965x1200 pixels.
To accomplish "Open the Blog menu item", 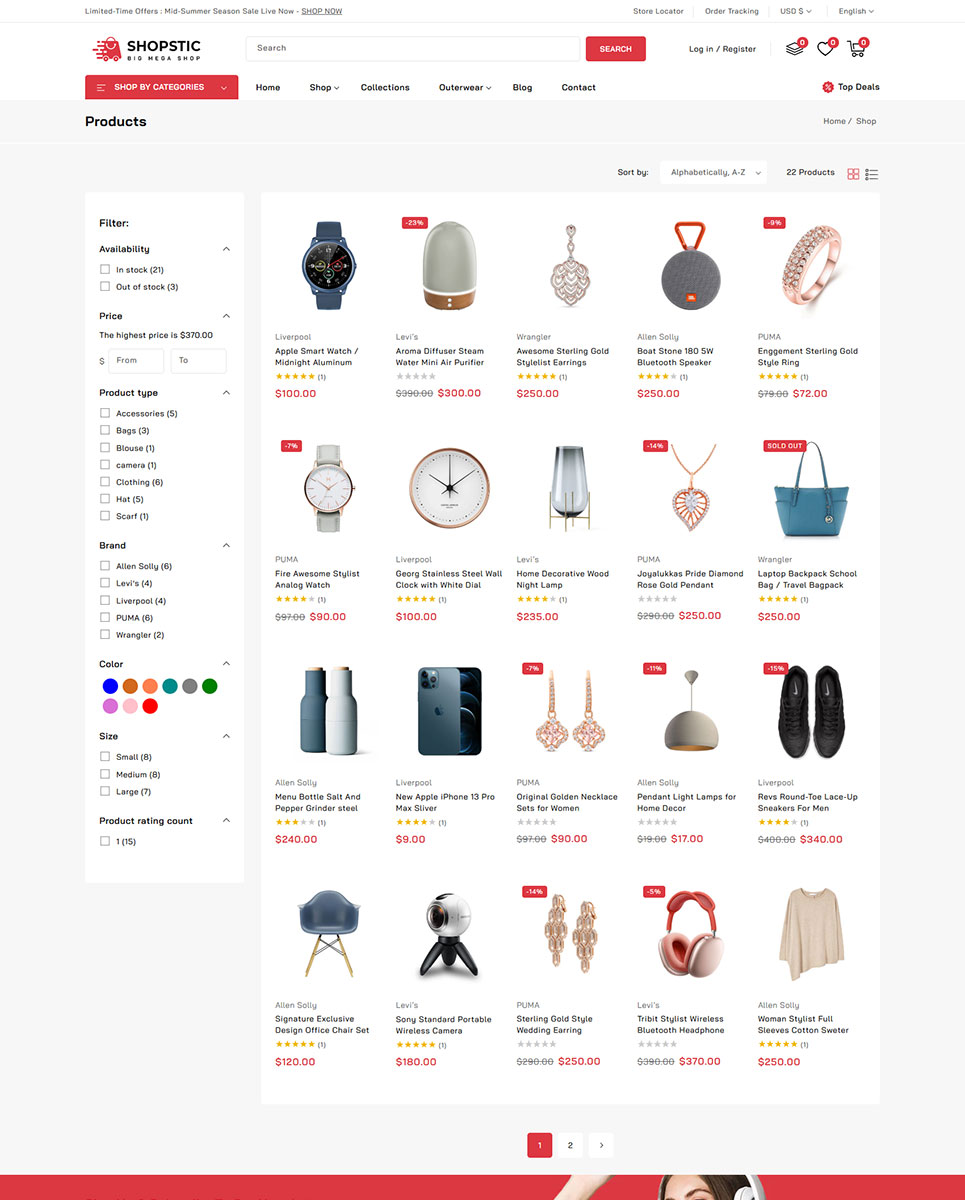I will click(x=522, y=88).
